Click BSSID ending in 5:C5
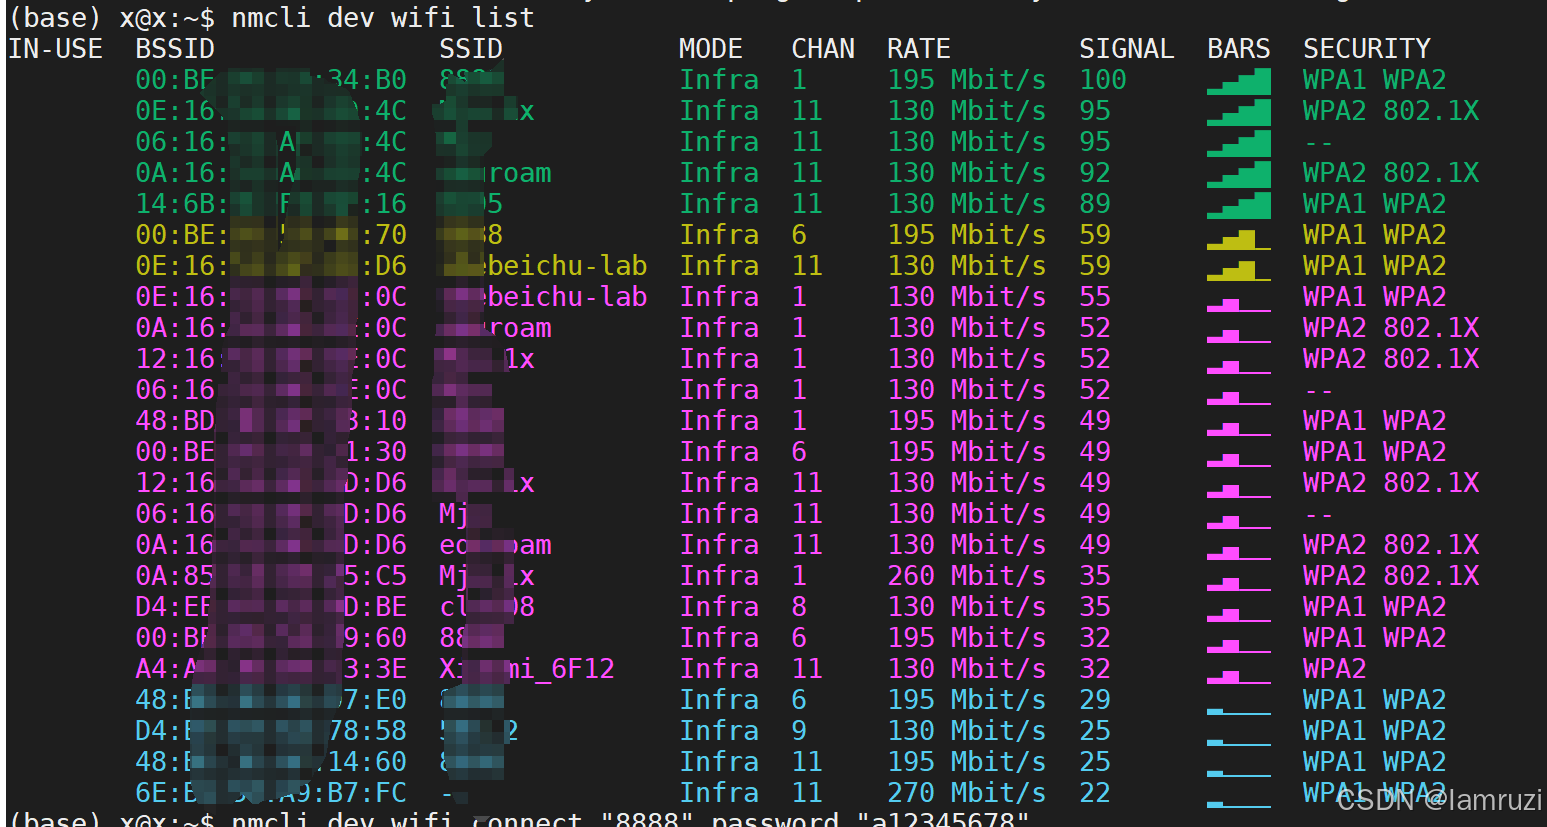Viewport: 1547px width, 827px height. pos(271,576)
